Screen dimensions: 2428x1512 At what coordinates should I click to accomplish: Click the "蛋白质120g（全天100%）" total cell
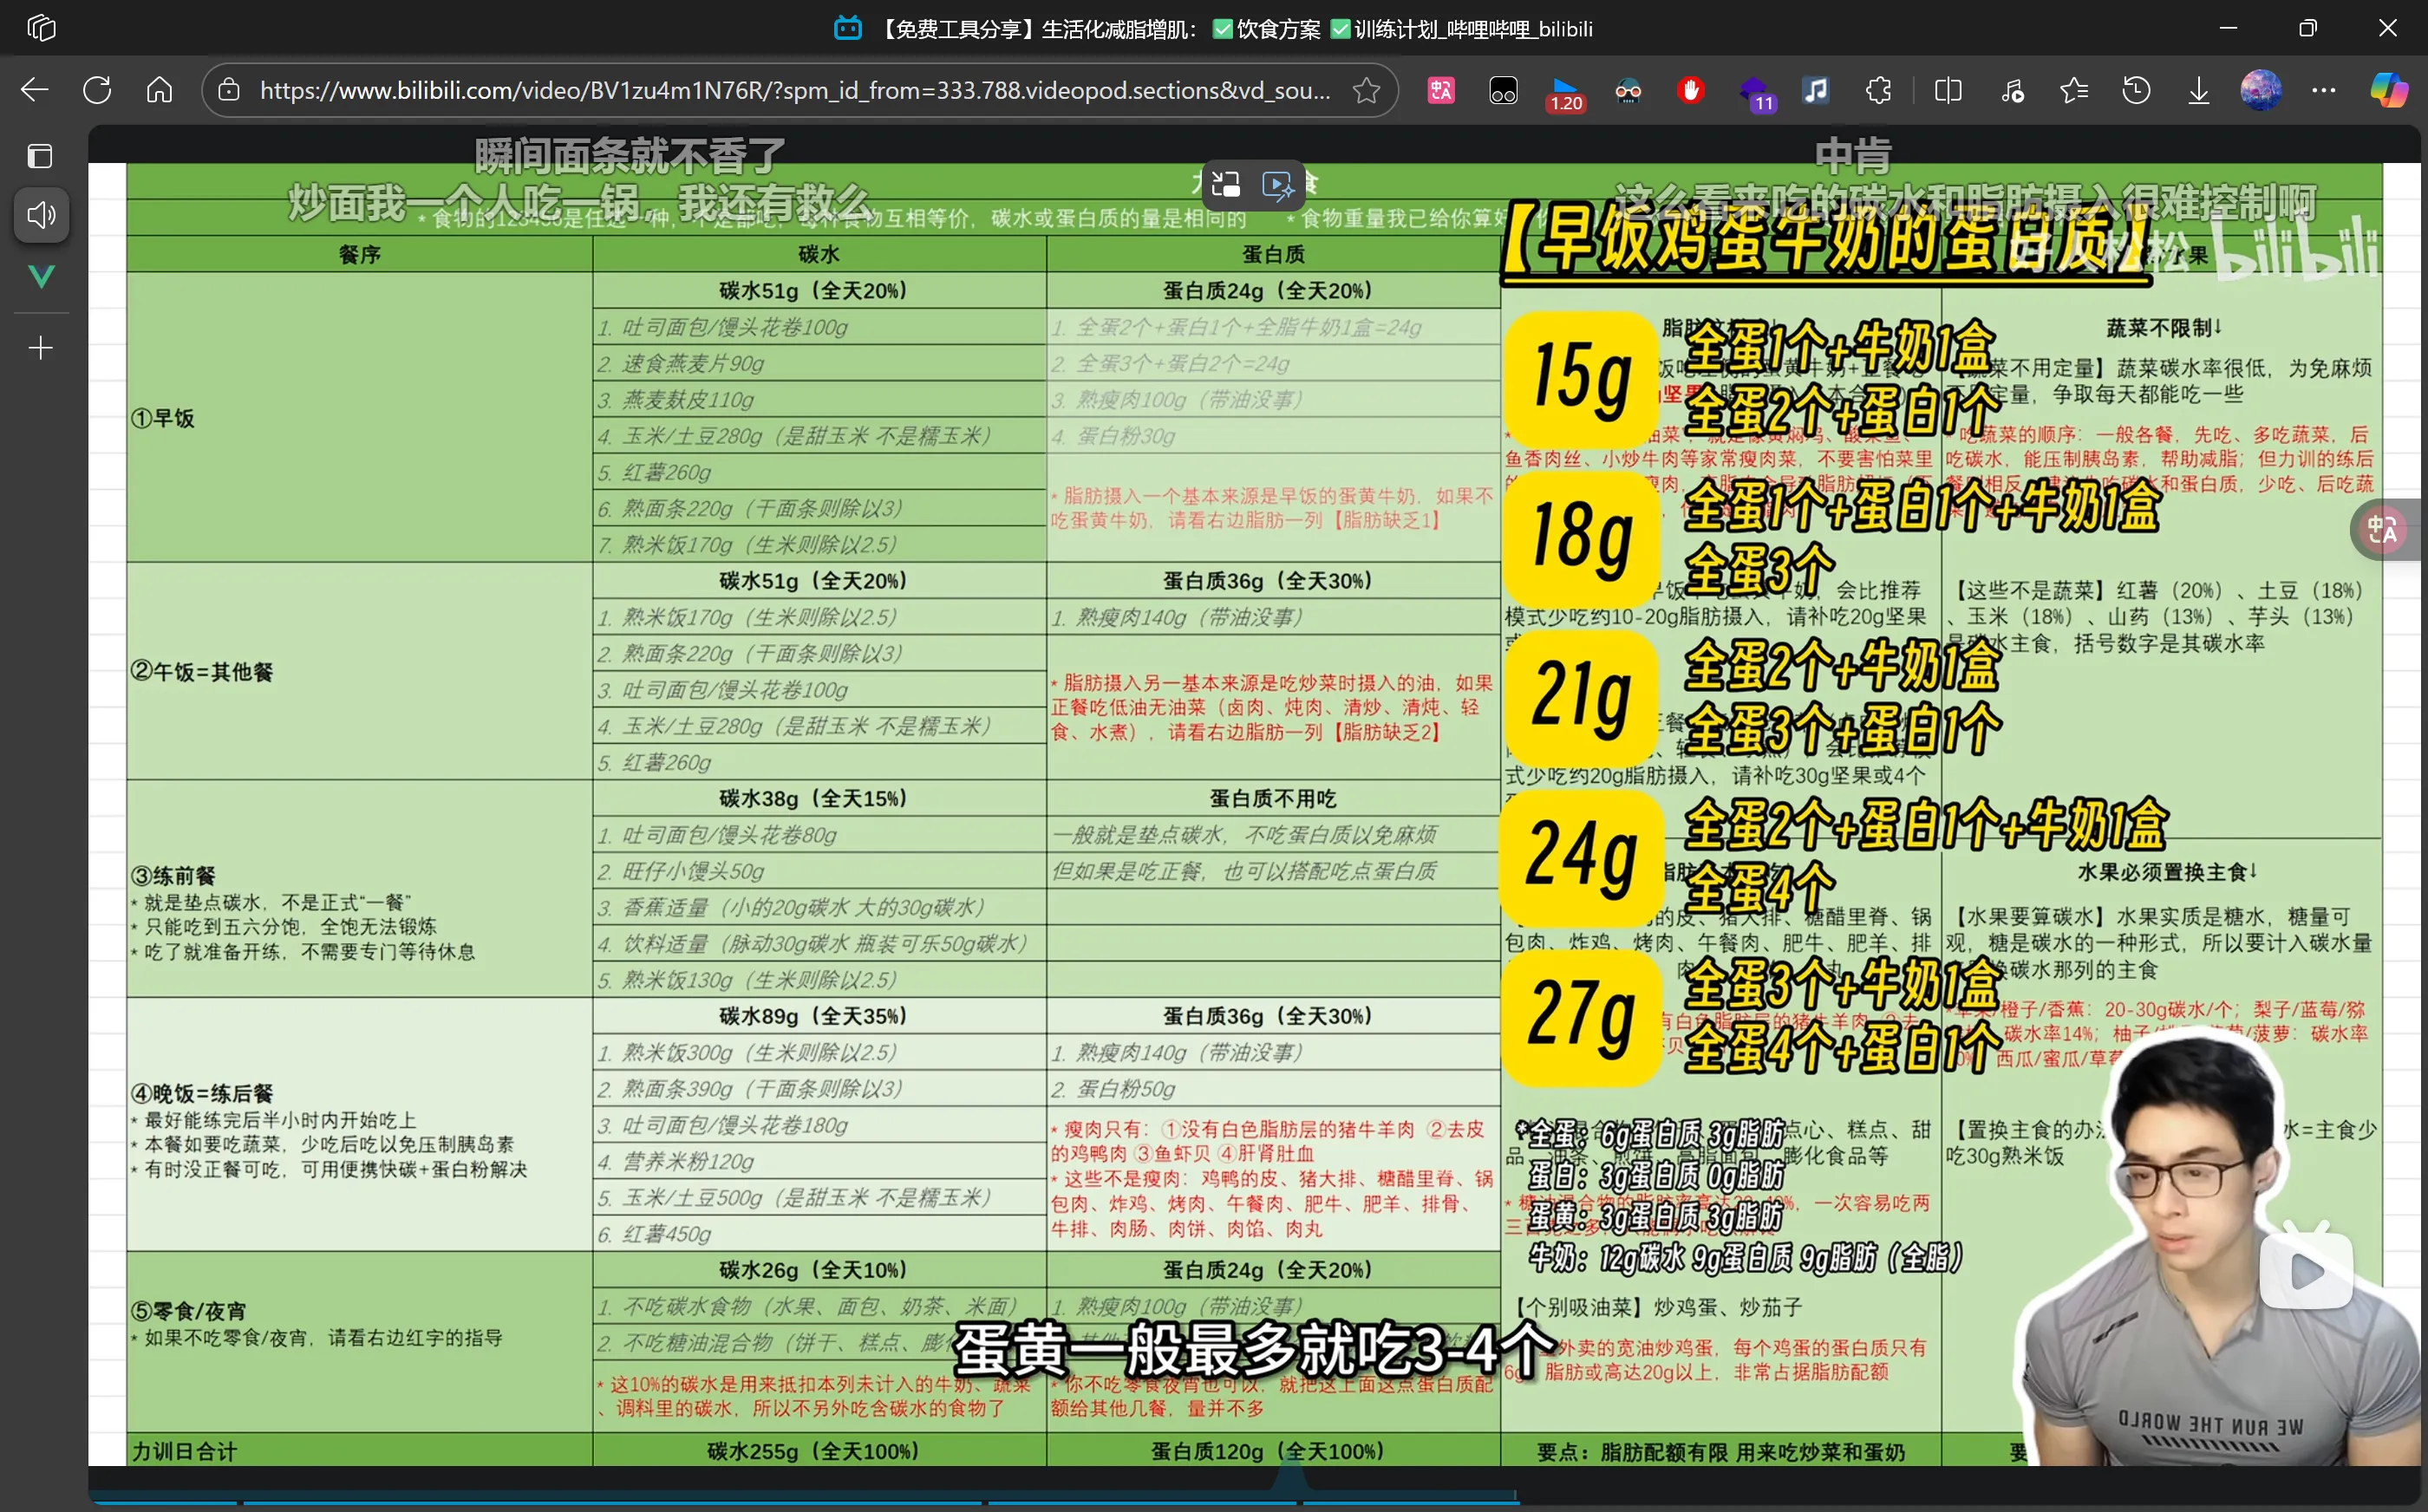coord(1273,1451)
